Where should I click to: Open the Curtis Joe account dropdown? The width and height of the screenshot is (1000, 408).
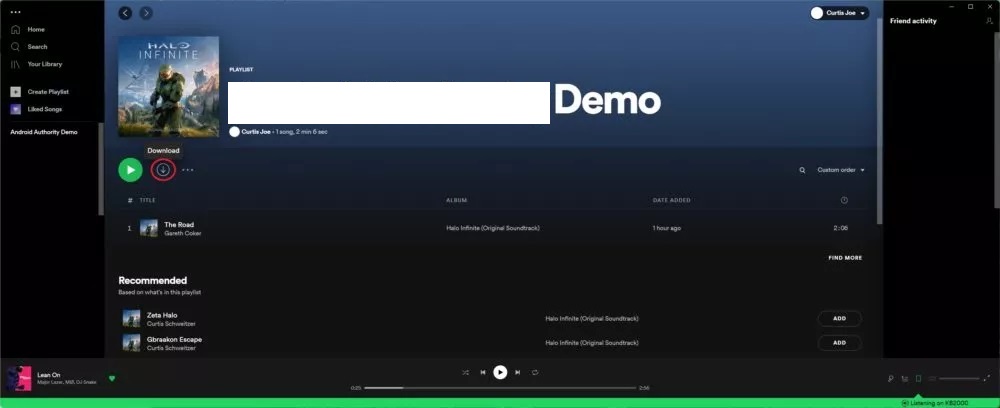[839, 13]
